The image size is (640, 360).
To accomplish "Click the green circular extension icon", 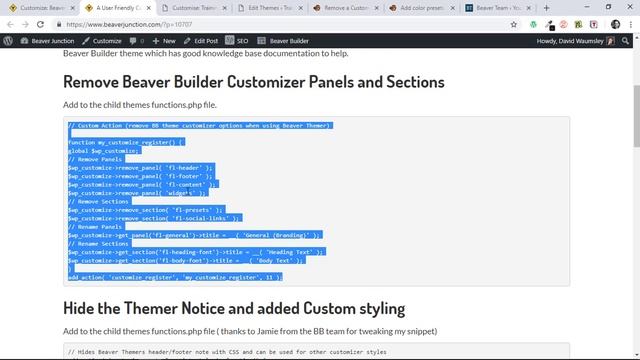I will click(533, 24).
